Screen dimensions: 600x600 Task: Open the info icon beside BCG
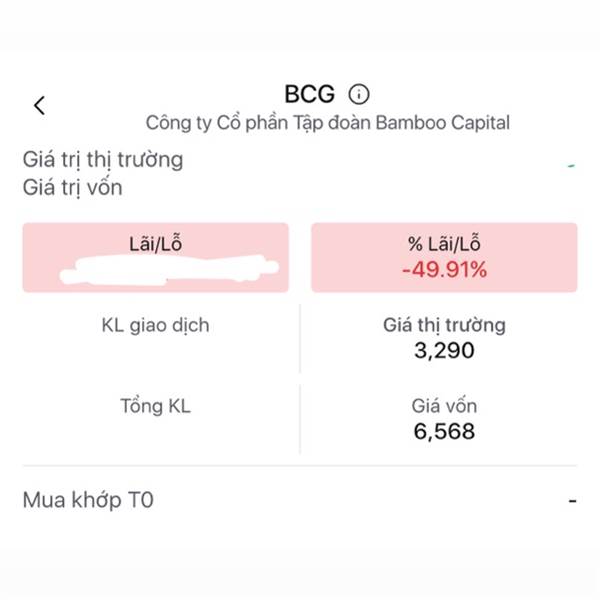[359, 94]
